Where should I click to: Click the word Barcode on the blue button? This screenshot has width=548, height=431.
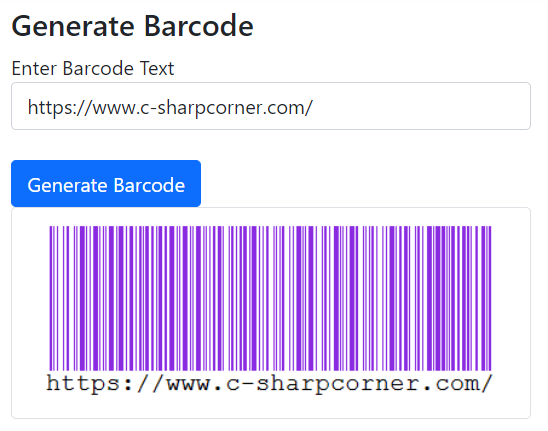coord(149,185)
